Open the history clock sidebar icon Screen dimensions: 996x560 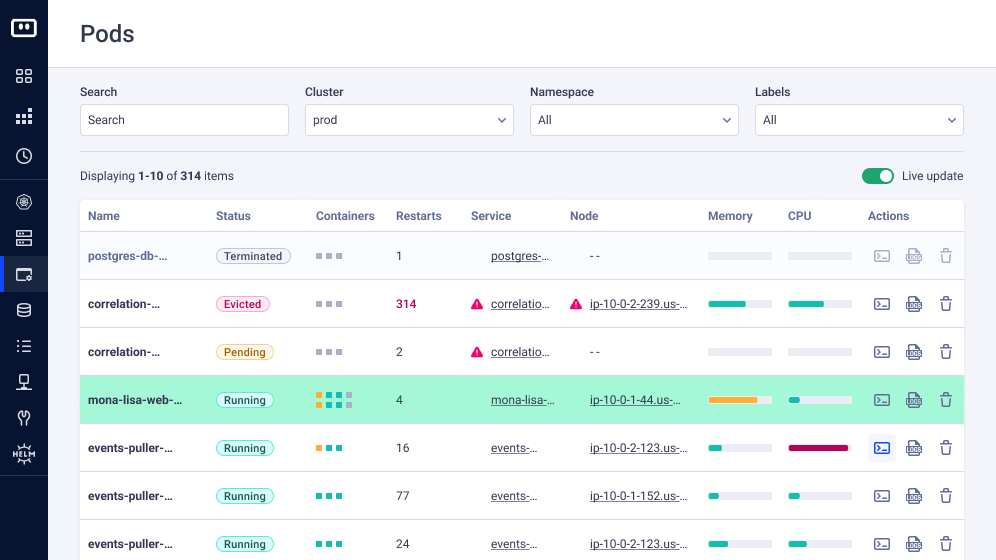[24, 156]
